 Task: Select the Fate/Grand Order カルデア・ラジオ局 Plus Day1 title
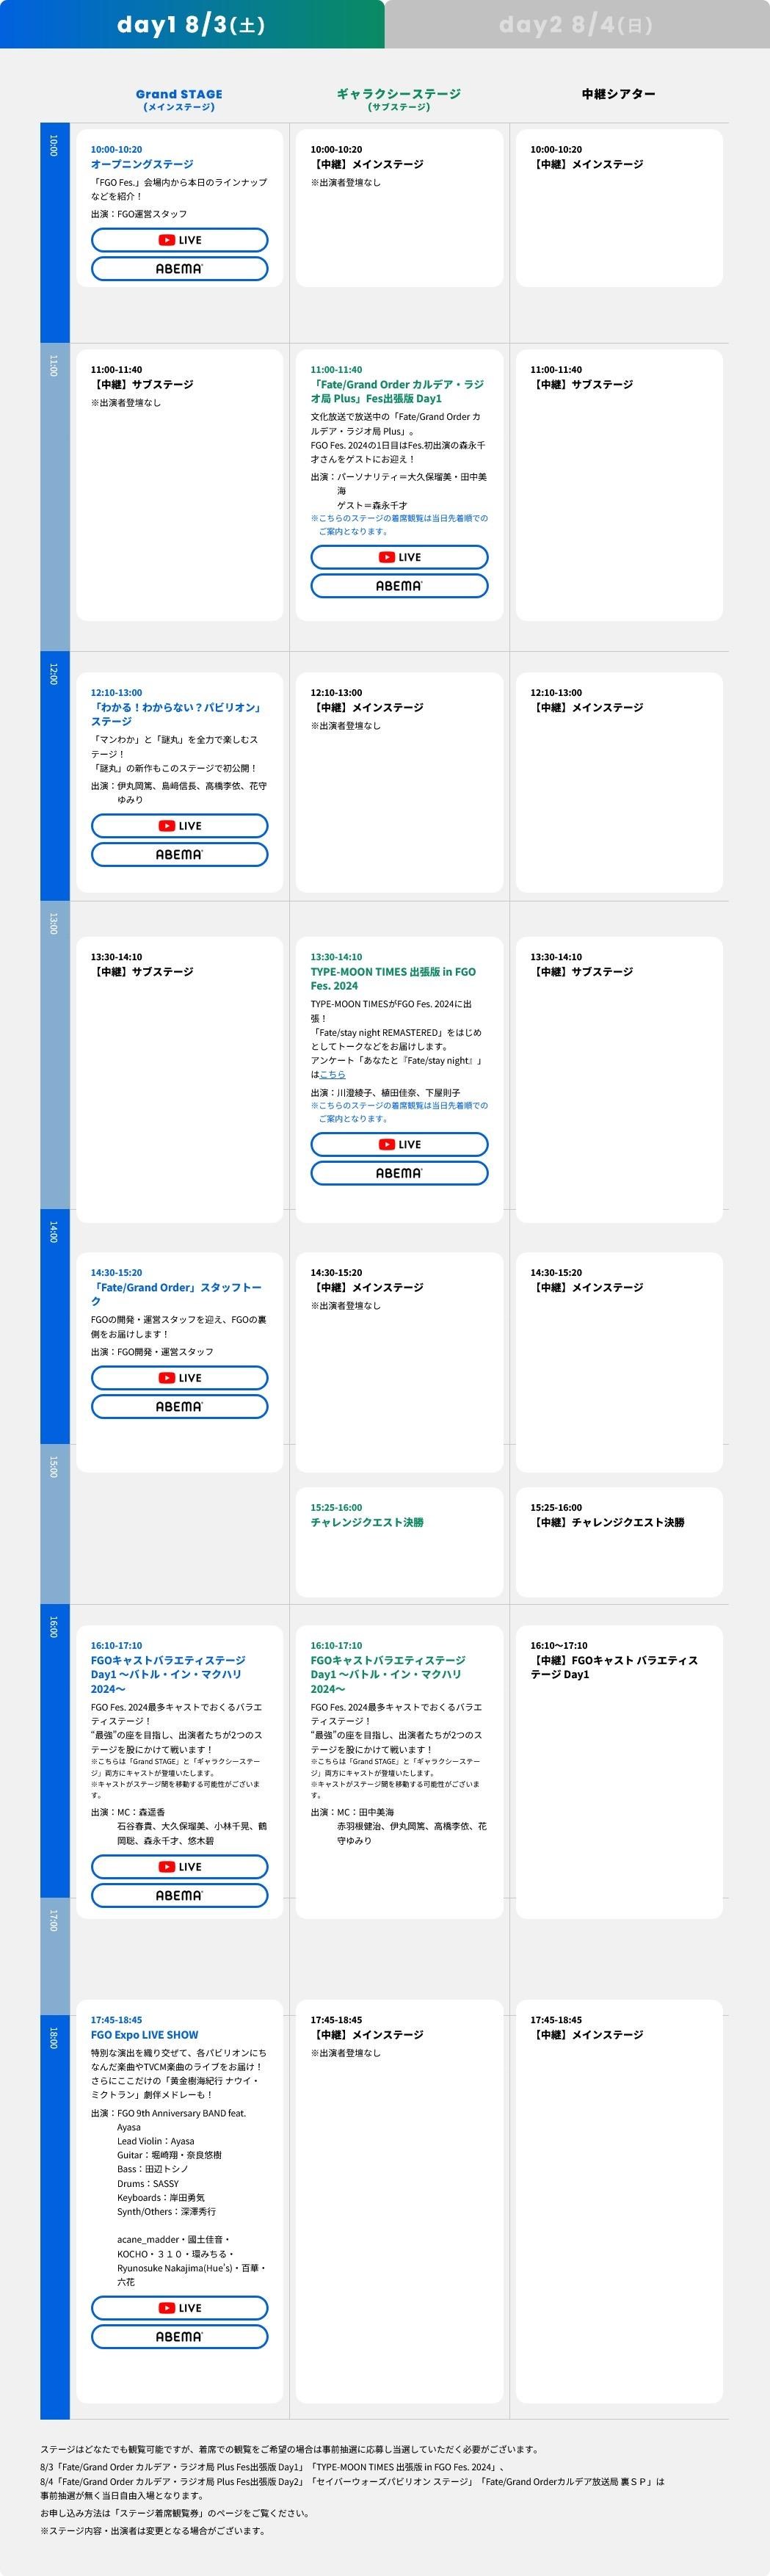(397, 391)
